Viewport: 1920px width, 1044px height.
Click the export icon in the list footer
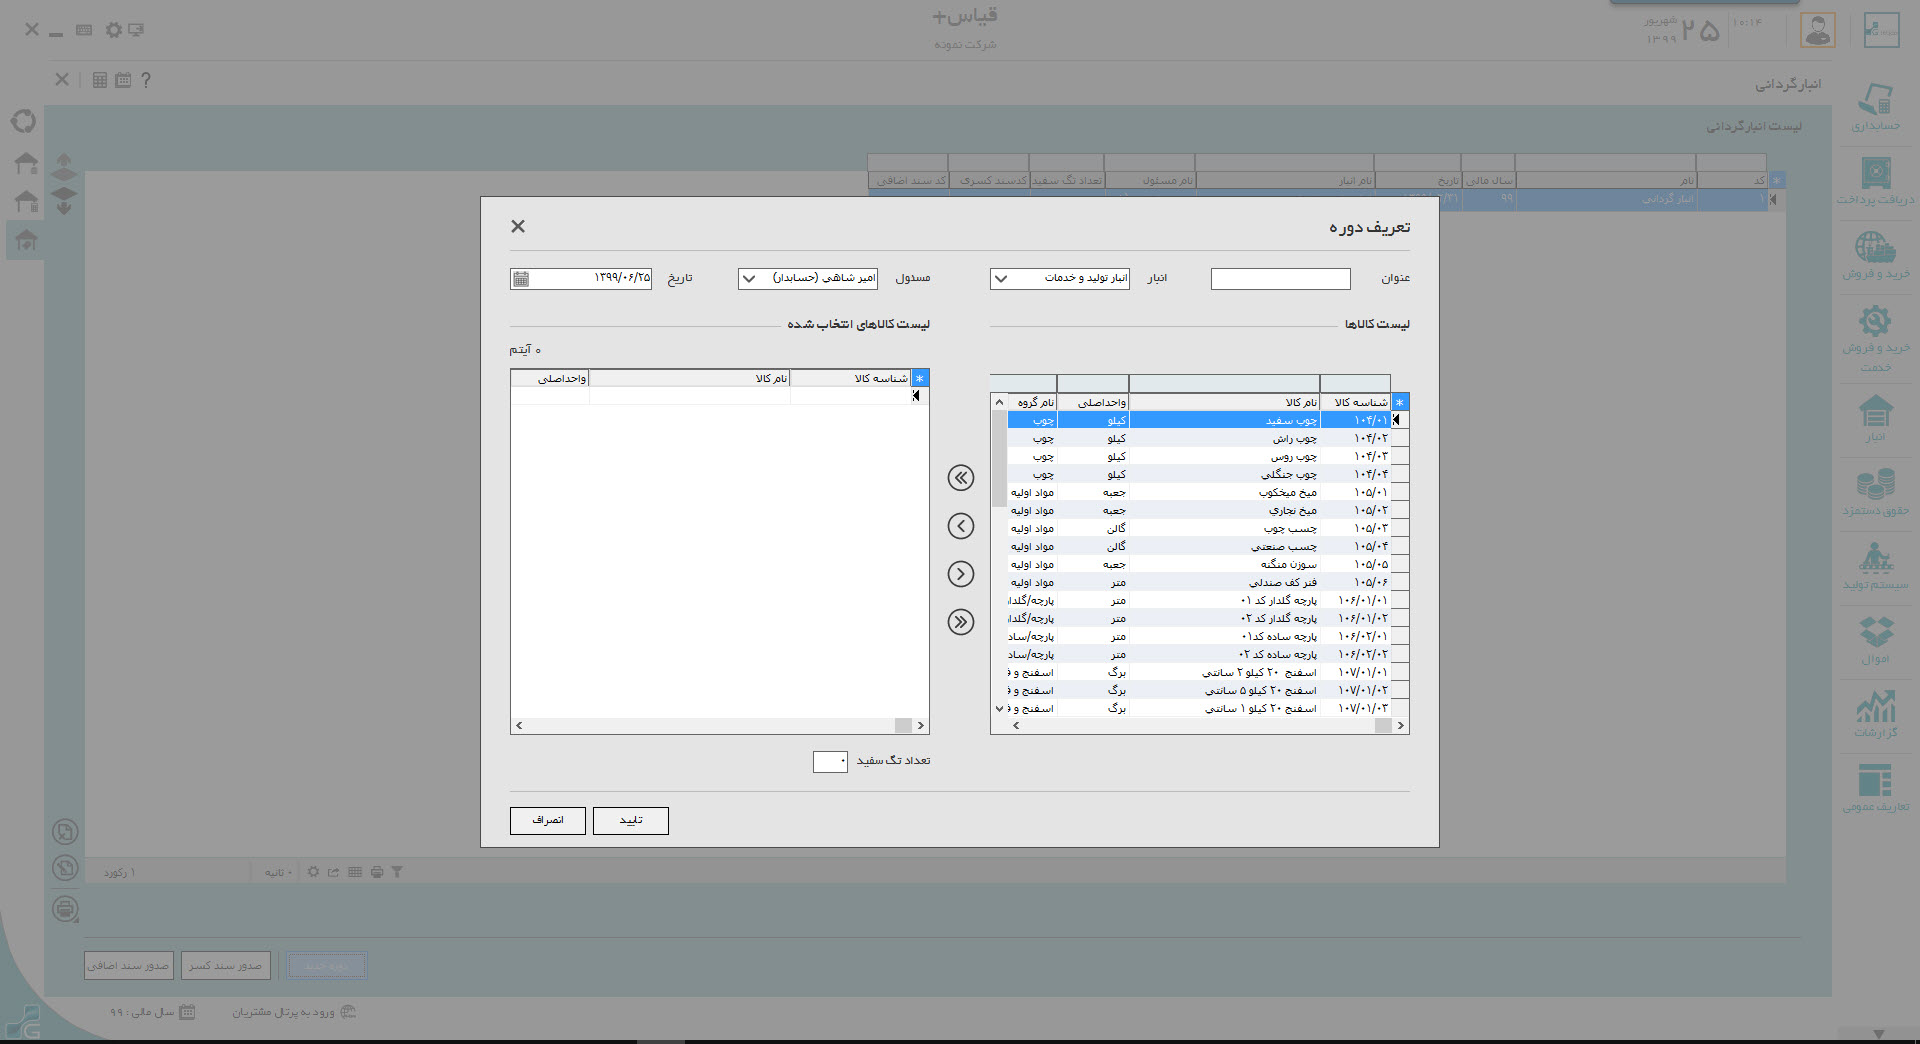[x=334, y=872]
